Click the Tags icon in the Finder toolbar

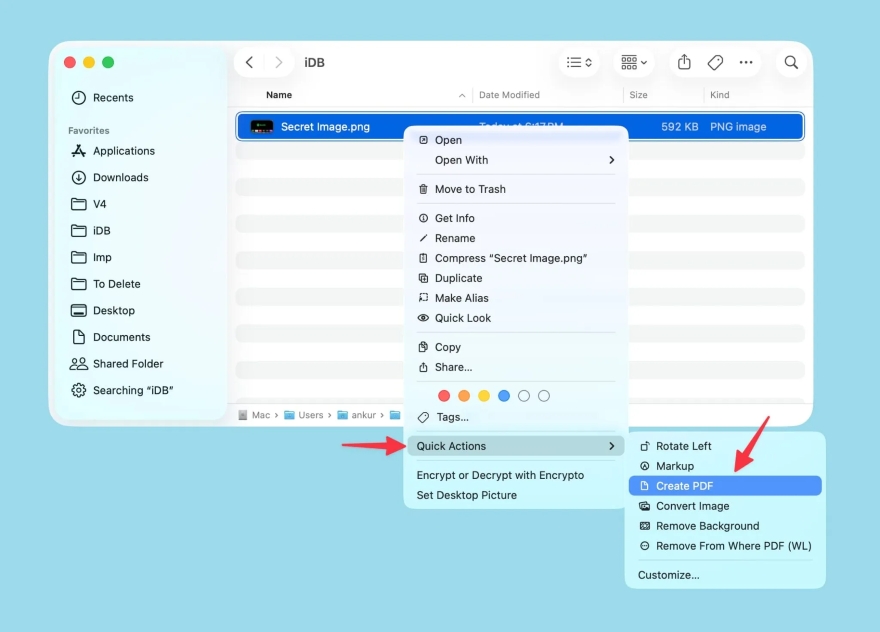coord(715,62)
